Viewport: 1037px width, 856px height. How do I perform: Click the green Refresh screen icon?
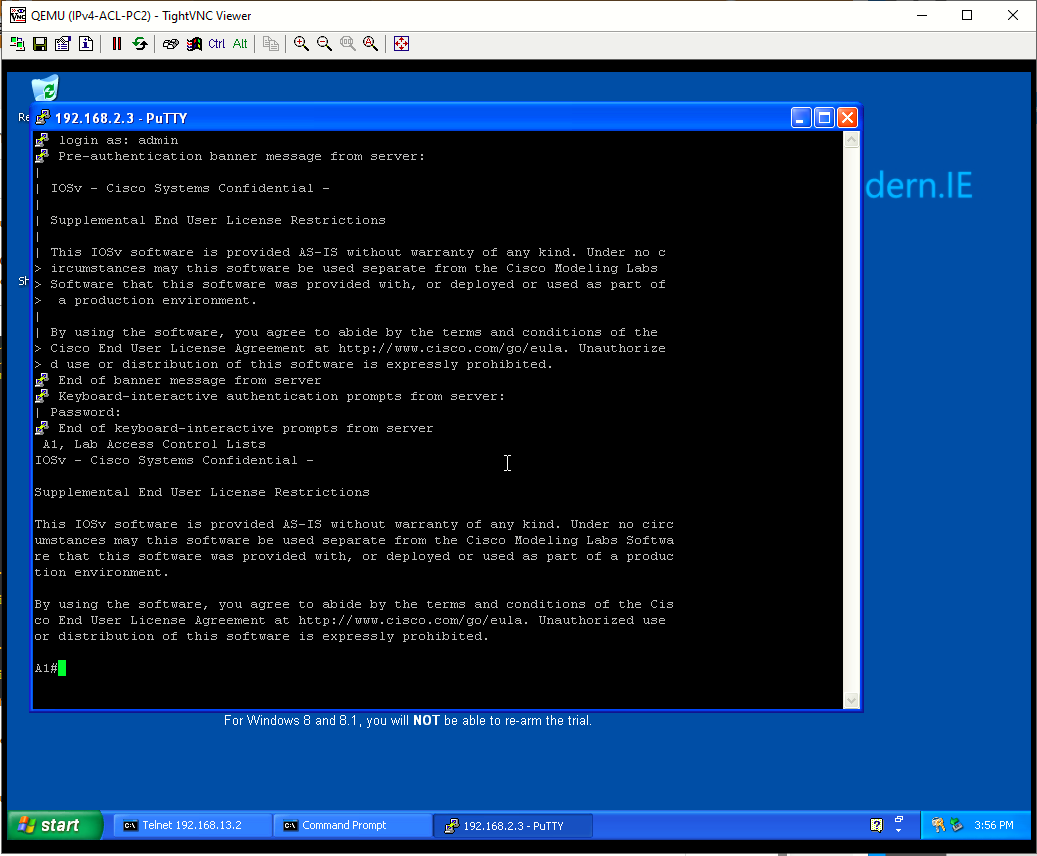140,44
